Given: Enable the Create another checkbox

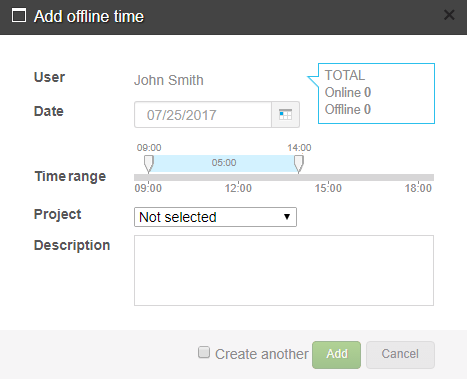Looking at the screenshot, I should click(x=204, y=352).
